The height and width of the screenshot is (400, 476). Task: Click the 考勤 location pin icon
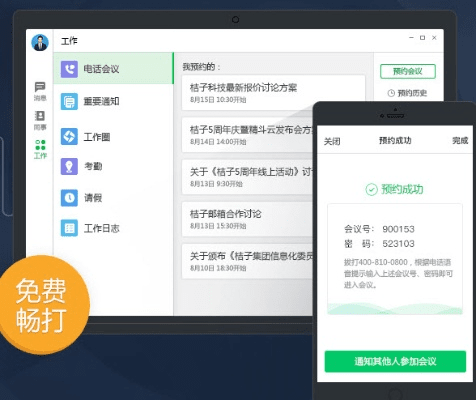[69, 166]
